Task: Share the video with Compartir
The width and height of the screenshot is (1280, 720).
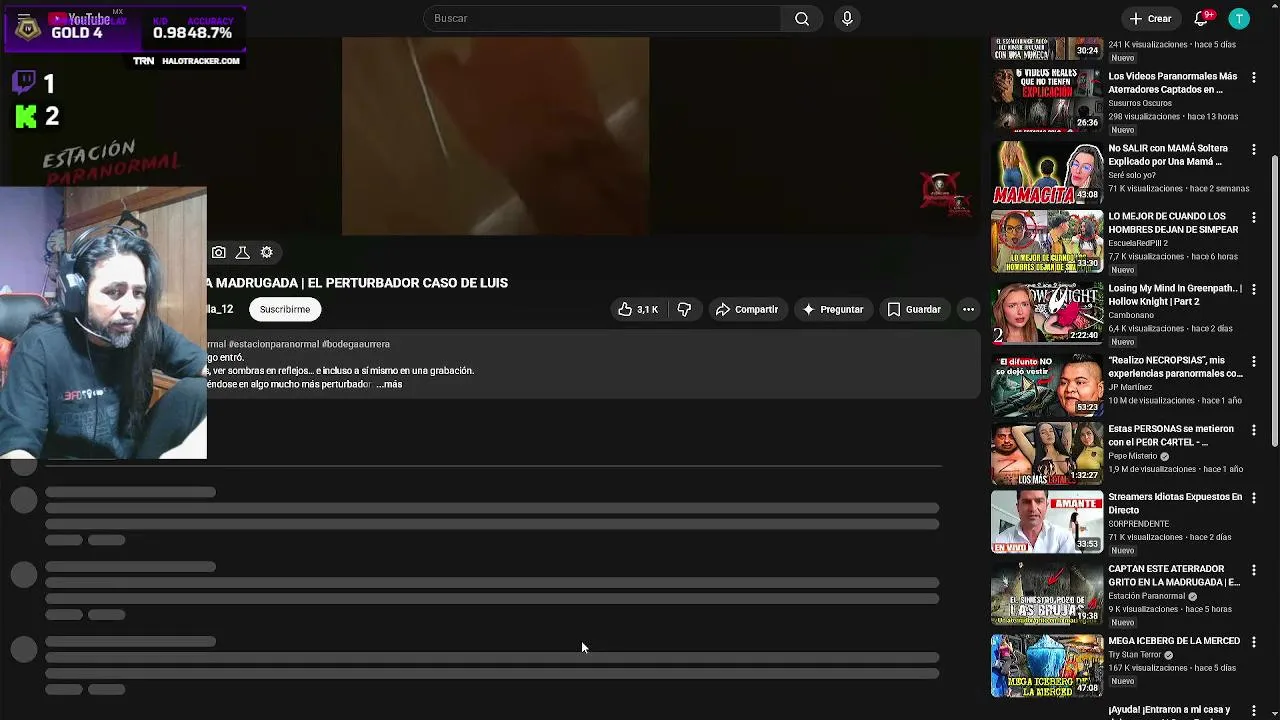Action: click(x=747, y=310)
